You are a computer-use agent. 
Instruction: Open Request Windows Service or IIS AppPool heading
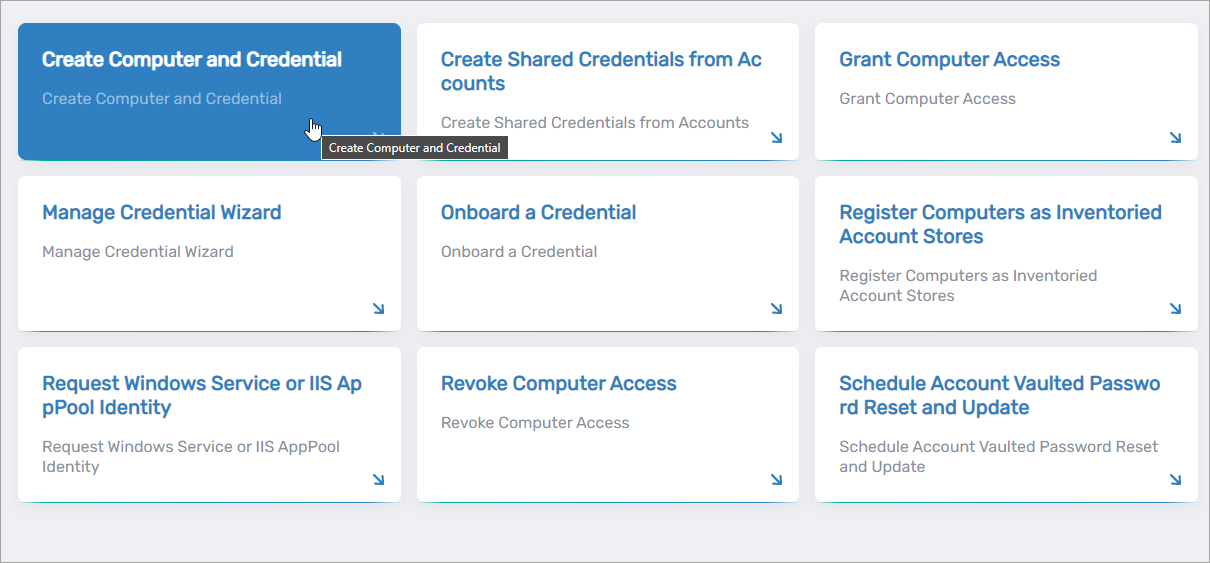point(202,396)
